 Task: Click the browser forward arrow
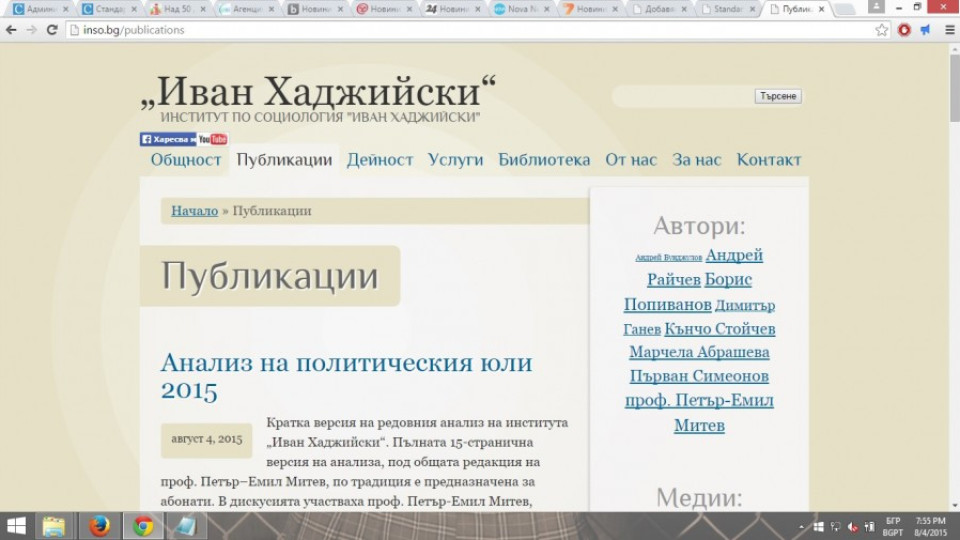pyautogui.click(x=31, y=29)
